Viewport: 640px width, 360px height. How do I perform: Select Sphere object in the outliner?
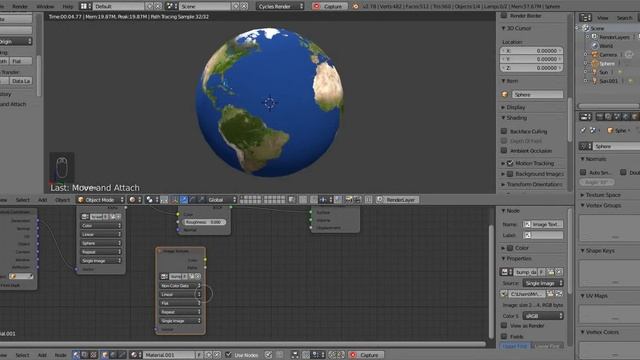click(x=607, y=63)
